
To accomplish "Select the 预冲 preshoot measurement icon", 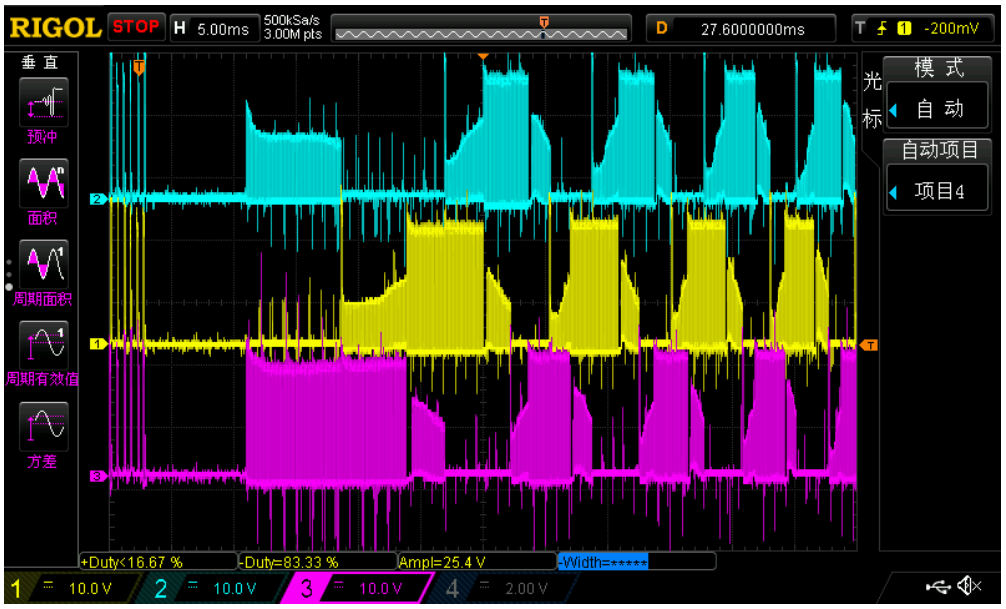I will click(44, 103).
